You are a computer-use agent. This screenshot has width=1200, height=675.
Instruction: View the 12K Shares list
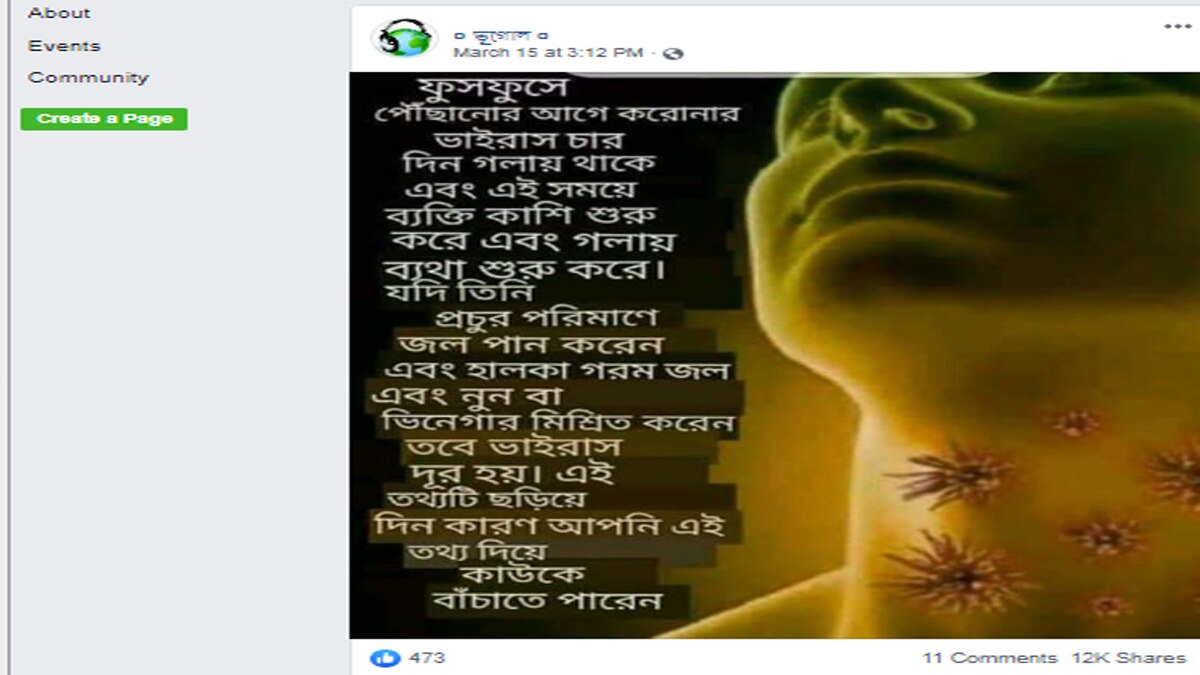1128,658
